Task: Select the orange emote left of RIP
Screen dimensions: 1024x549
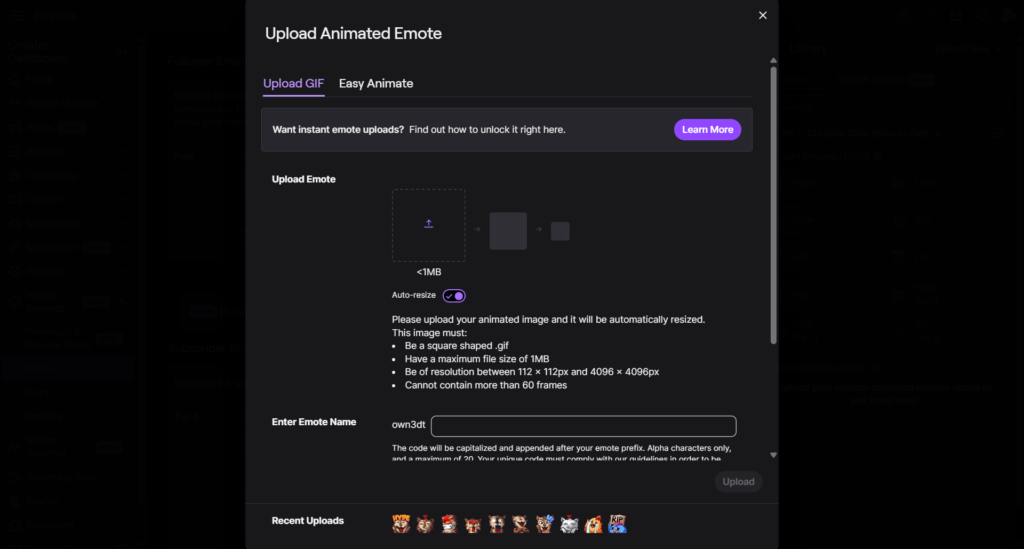Action: coord(593,523)
